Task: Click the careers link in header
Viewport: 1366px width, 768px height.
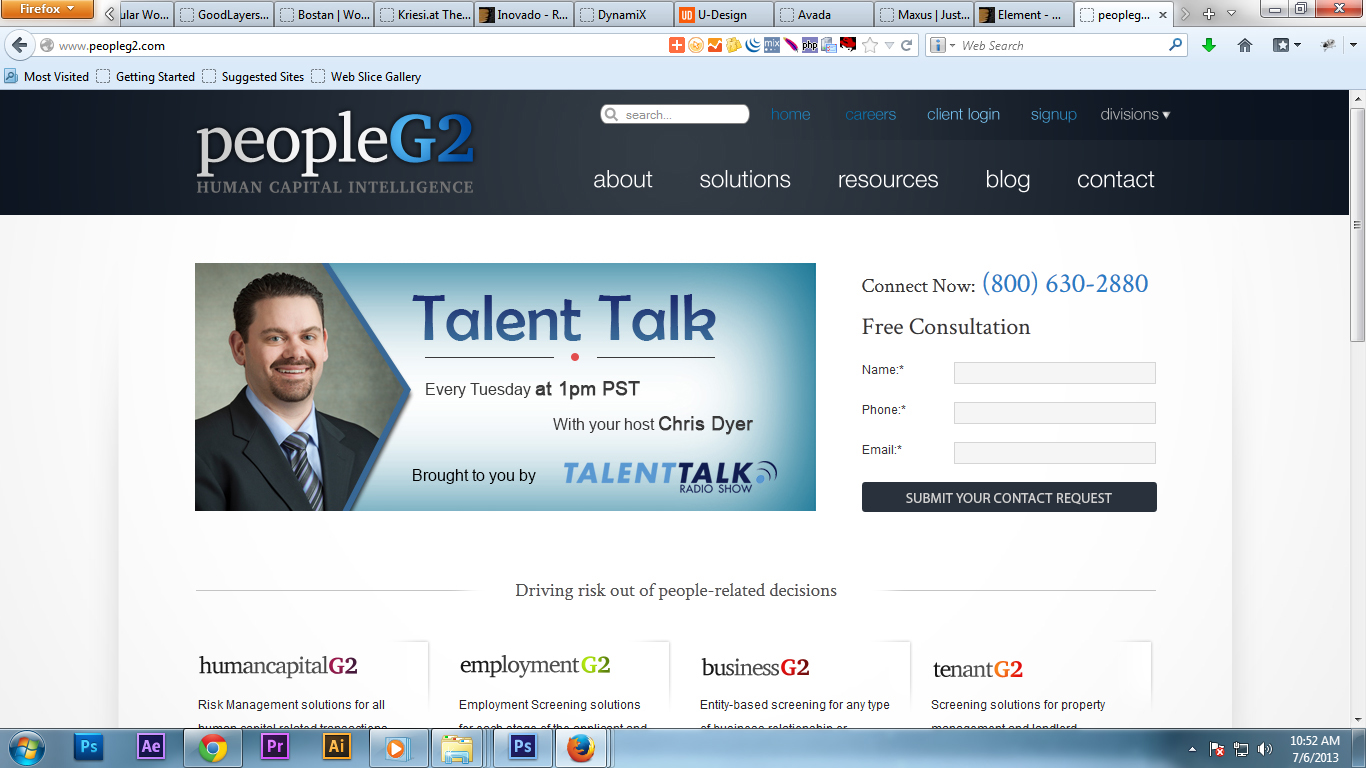Action: (871, 115)
